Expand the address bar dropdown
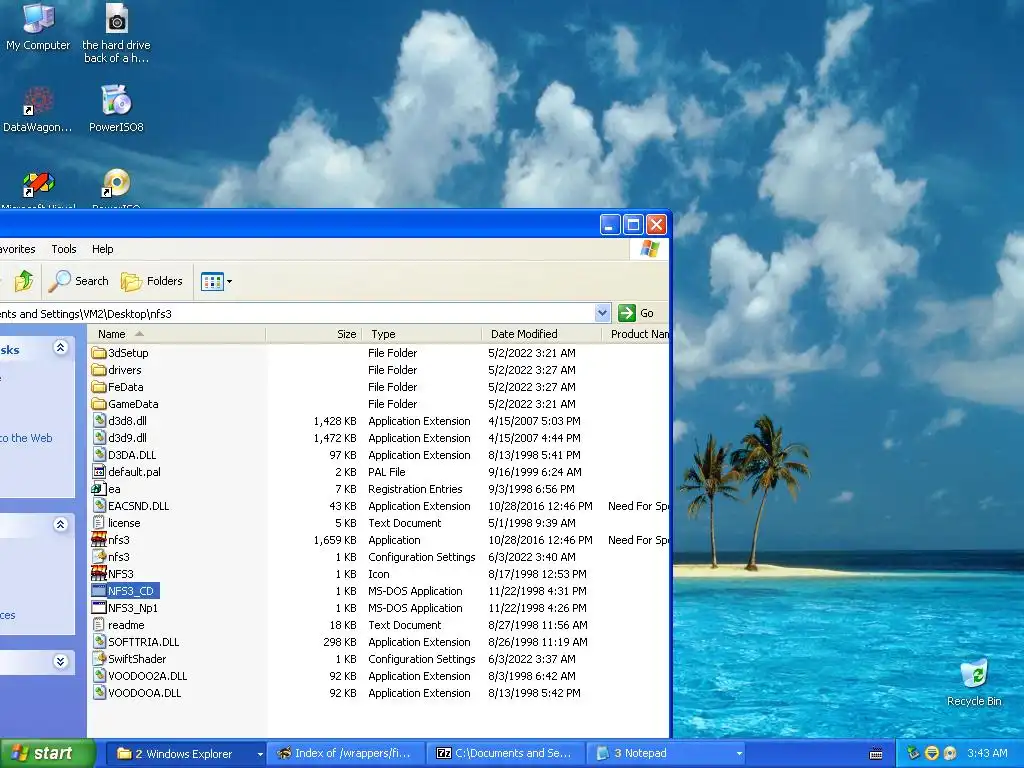Screen dimensions: 1024x768 (x=602, y=313)
